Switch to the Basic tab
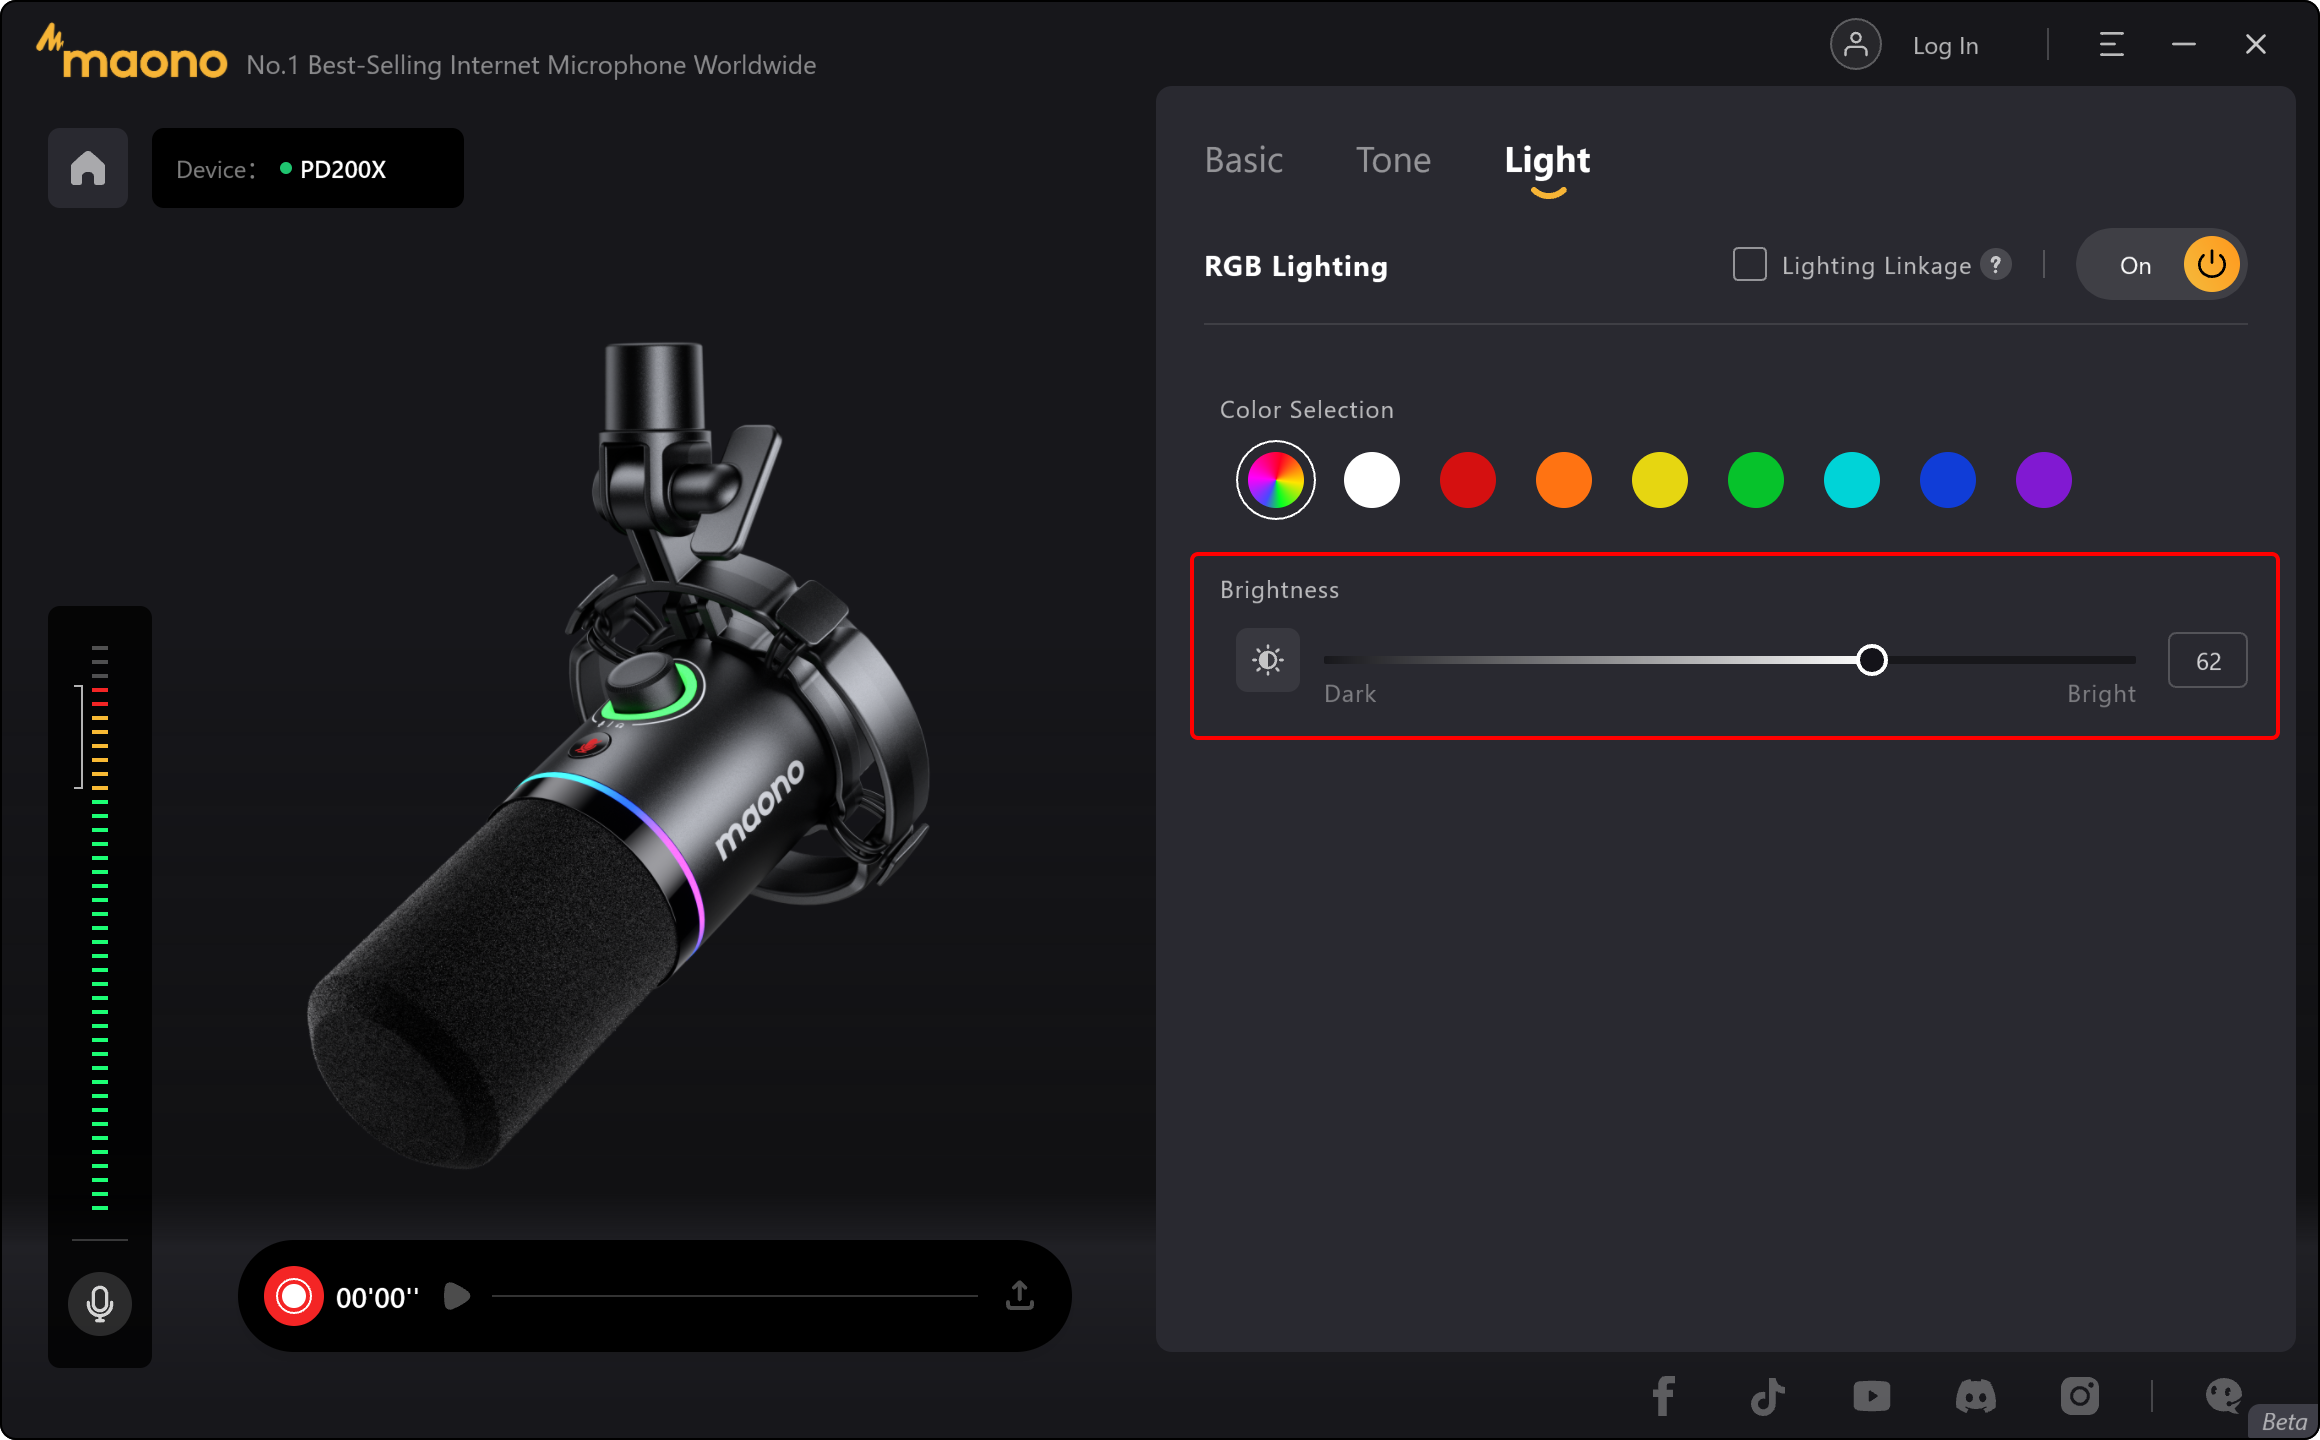This screenshot has height=1440, width=2320. coord(1243,160)
